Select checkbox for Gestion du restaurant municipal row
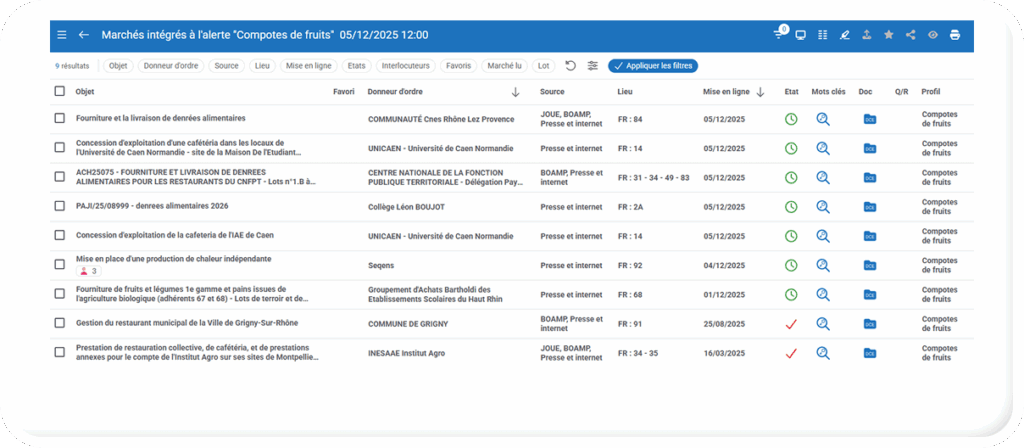Screen dimensions: 1024x448 point(60,323)
